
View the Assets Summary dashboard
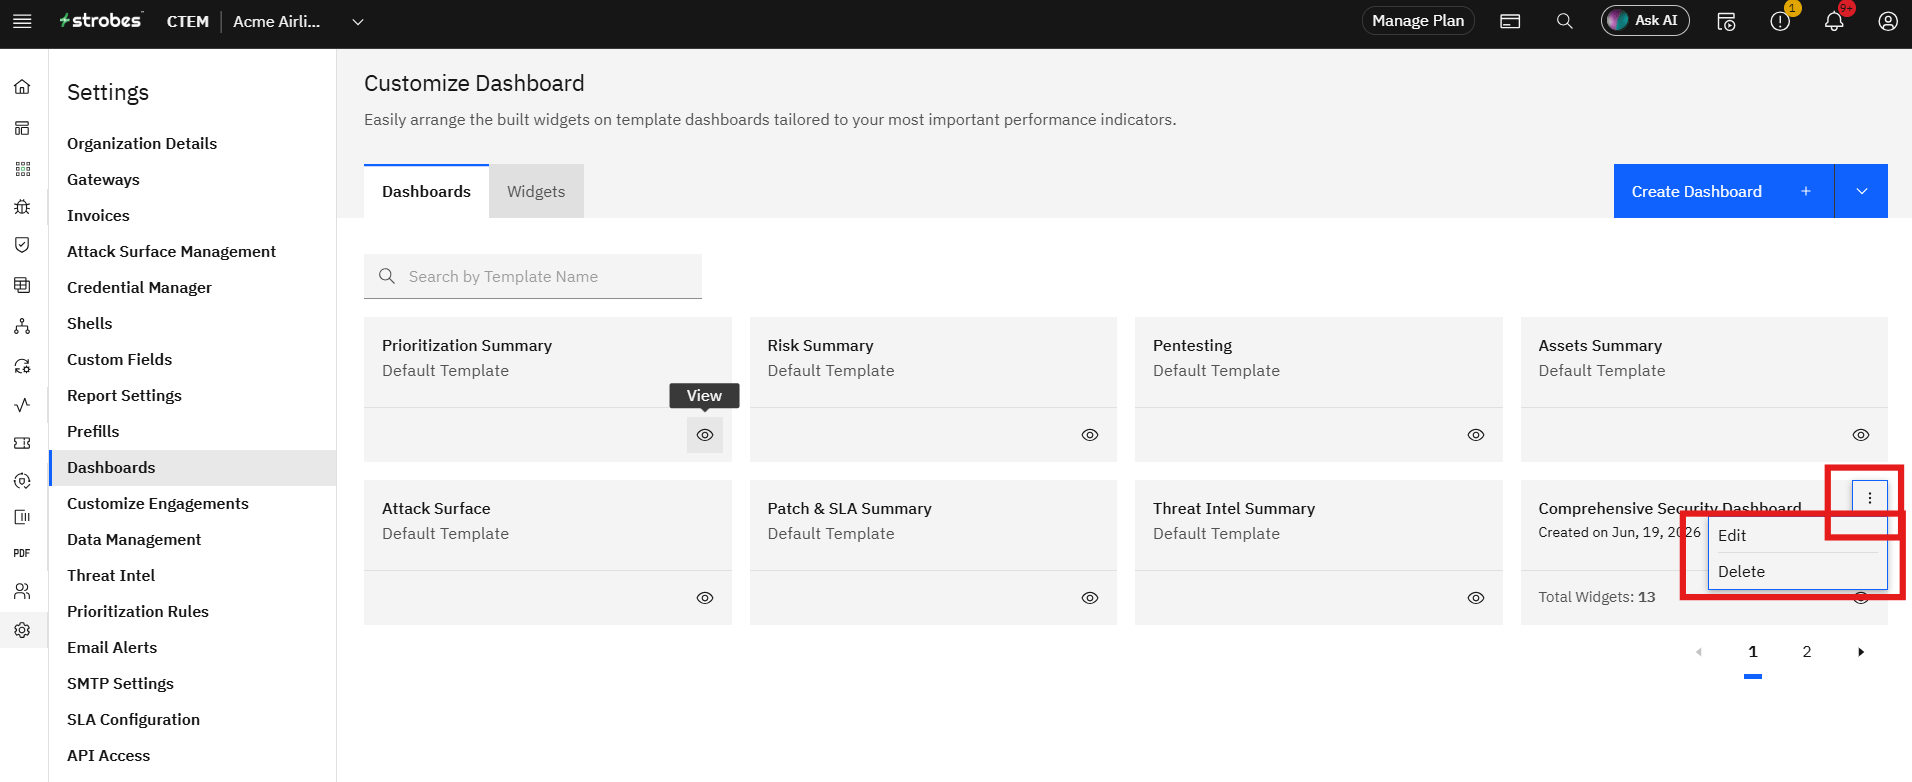click(1861, 435)
